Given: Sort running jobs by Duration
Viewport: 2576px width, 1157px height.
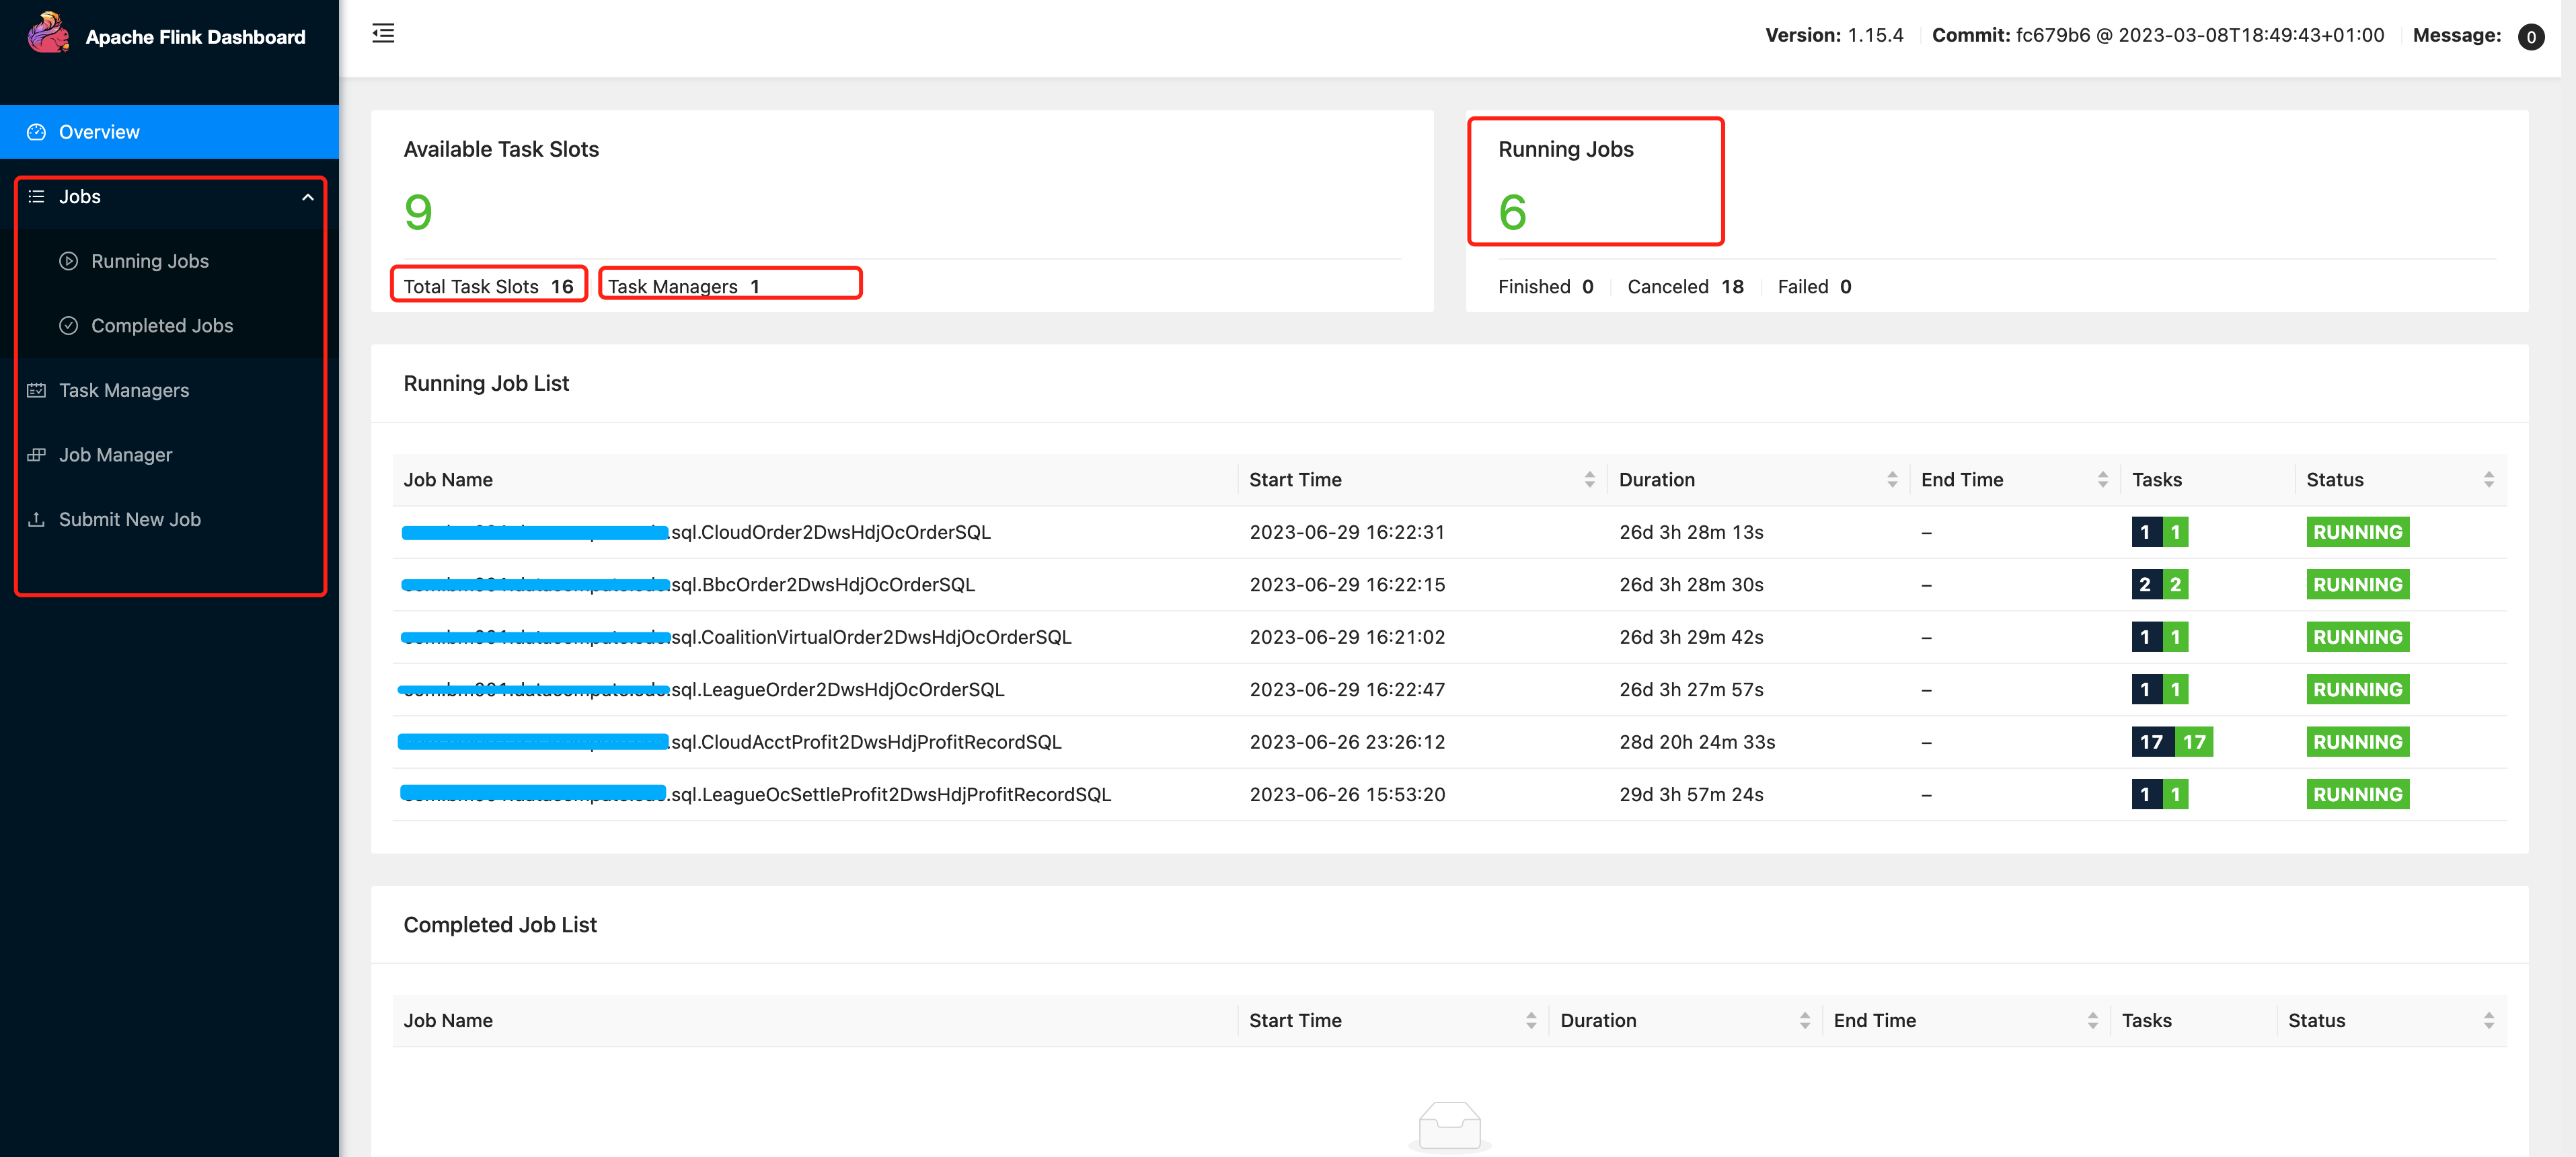Looking at the screenshot, I should 1892,480.
